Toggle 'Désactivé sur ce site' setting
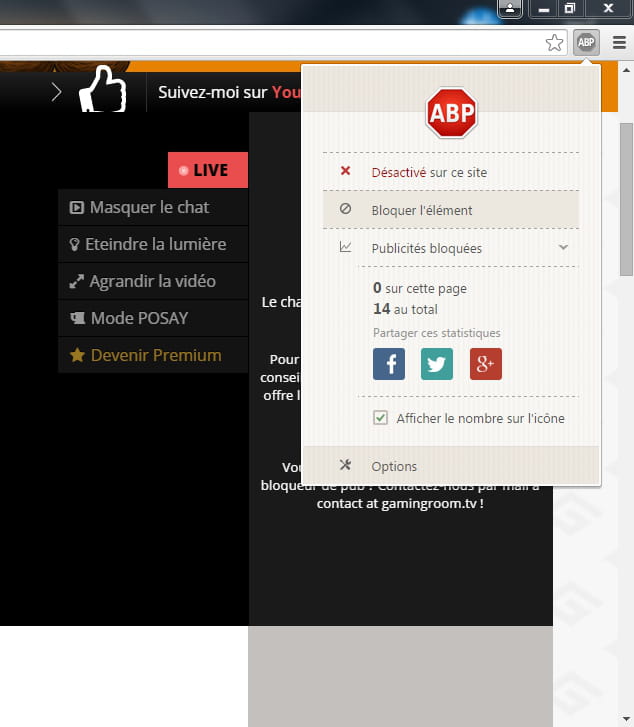Screen dimensions: 634x727 click(x=451, y=172)
